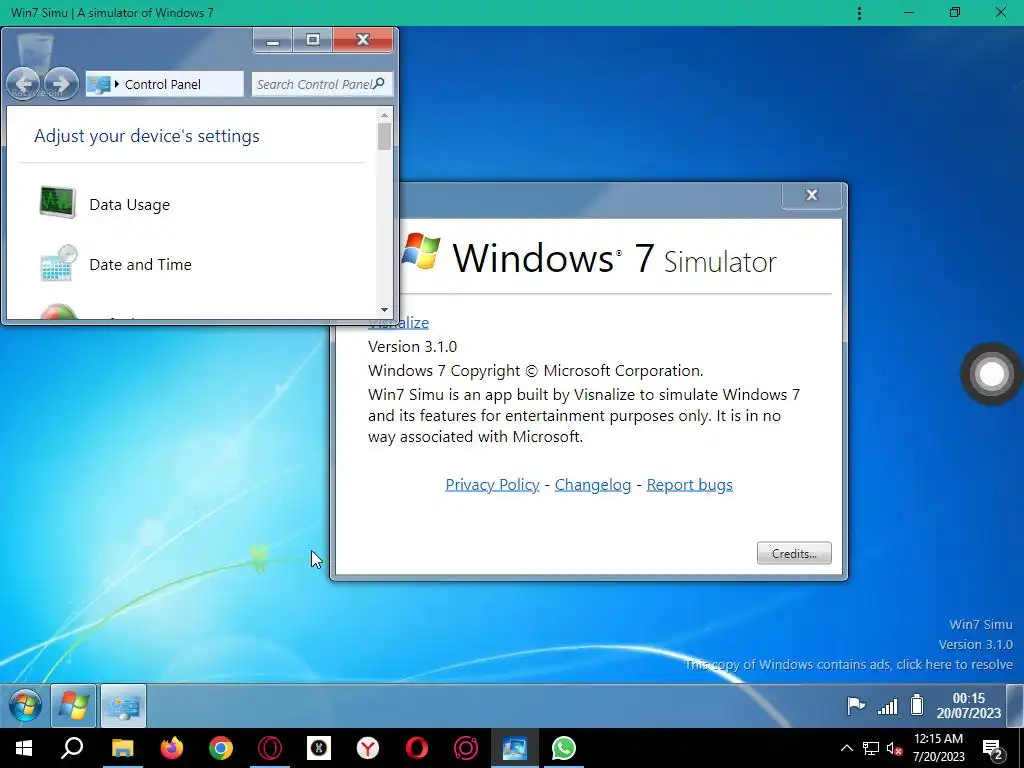The image size is (1024, 768).
Task: Go forward in Control Panel navigation
Action: (61, 84)
